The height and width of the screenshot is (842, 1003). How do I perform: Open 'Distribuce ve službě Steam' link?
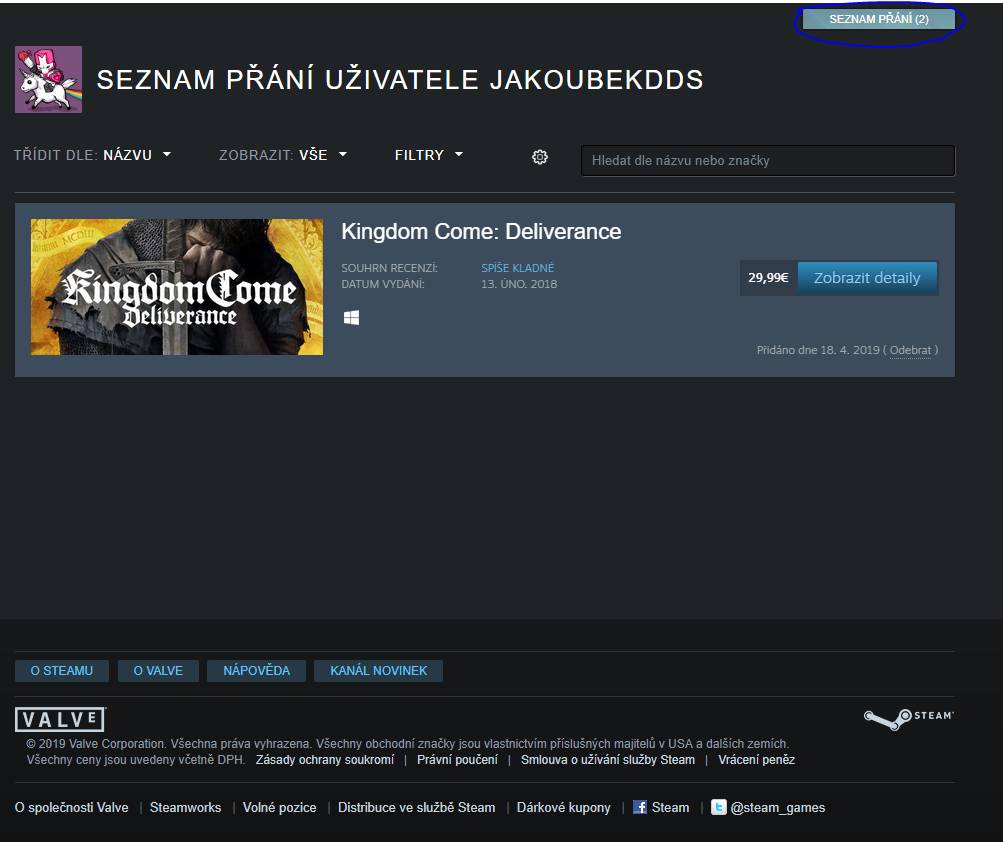416,807
